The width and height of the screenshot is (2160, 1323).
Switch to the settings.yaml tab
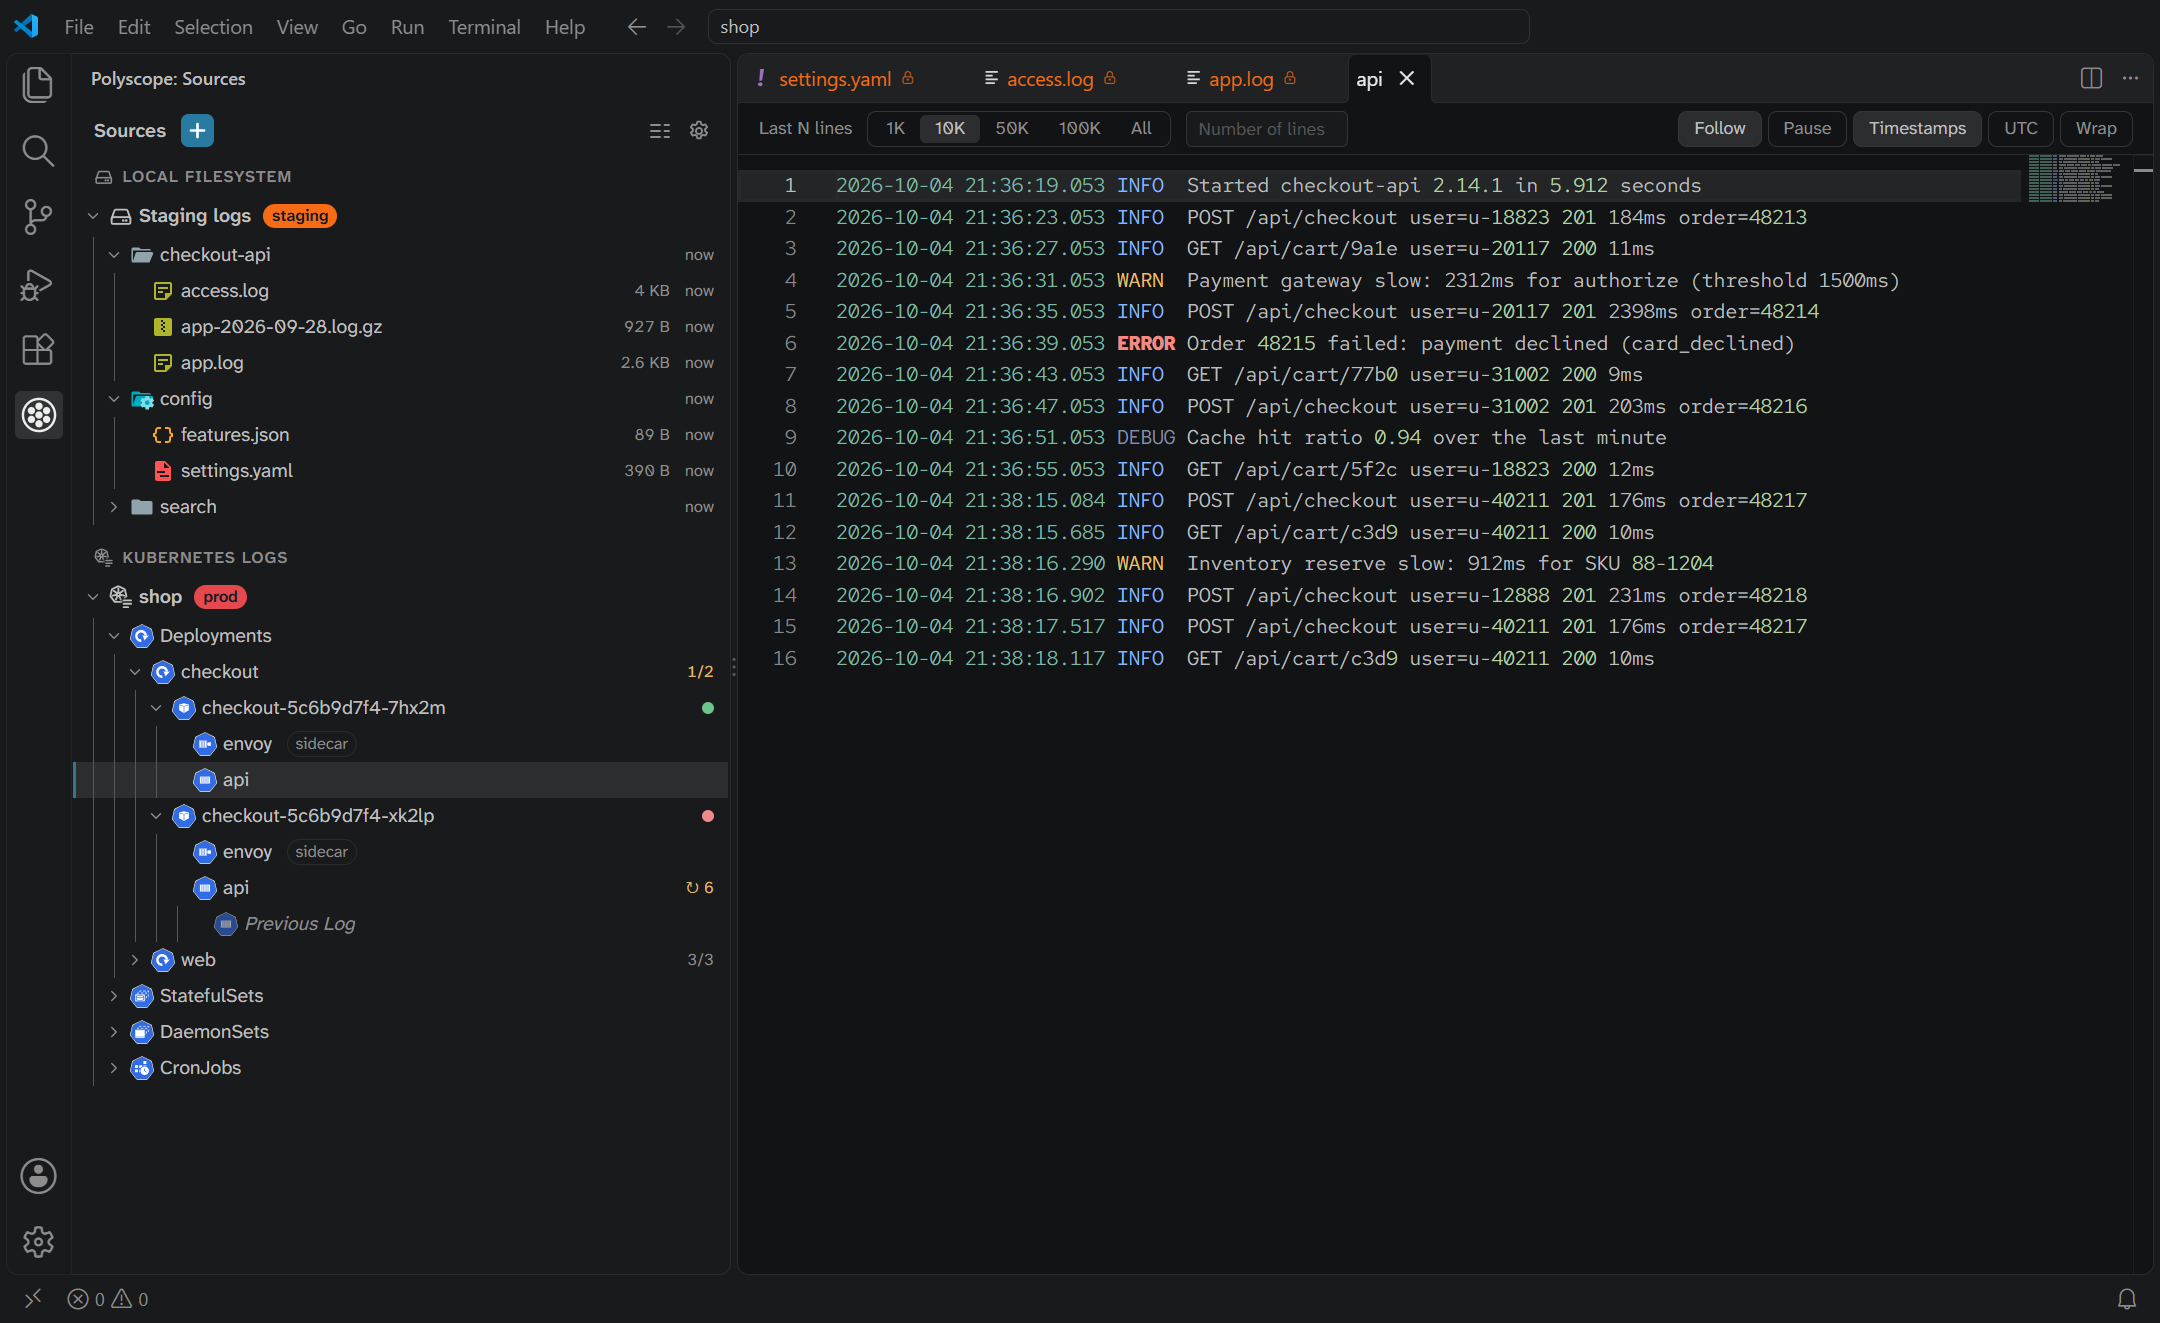point(835,79)
